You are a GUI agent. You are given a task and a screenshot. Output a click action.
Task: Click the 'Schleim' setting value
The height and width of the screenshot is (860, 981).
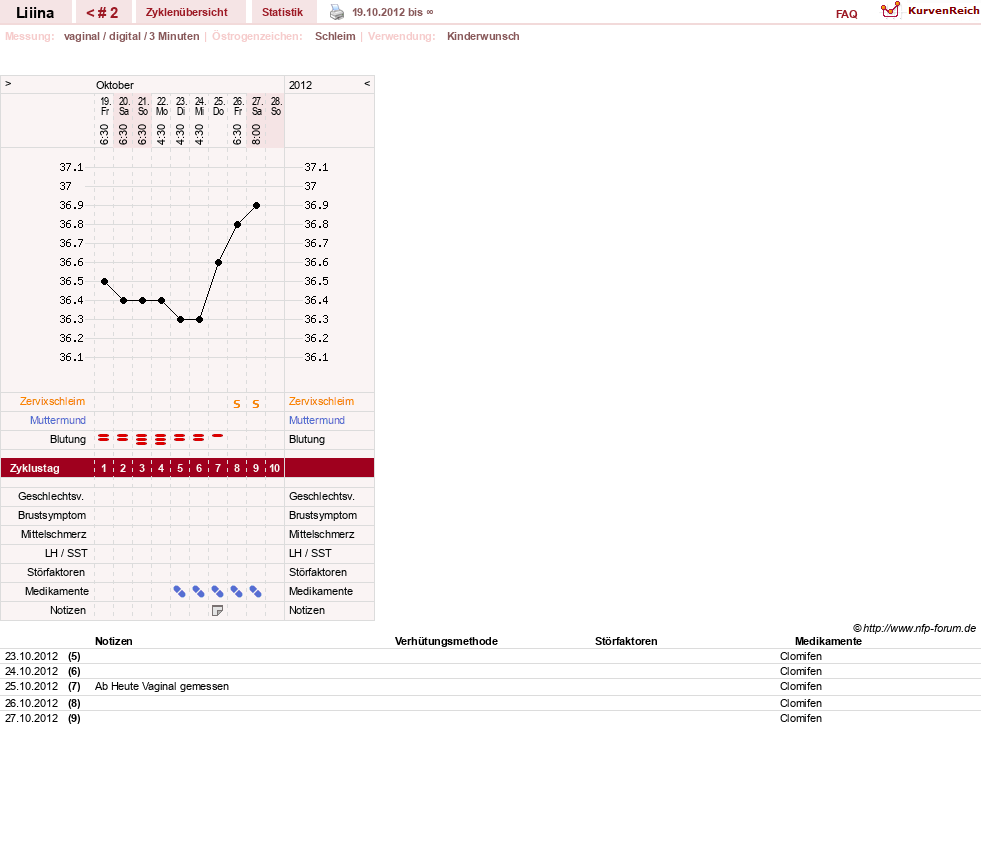pos(335,36)
